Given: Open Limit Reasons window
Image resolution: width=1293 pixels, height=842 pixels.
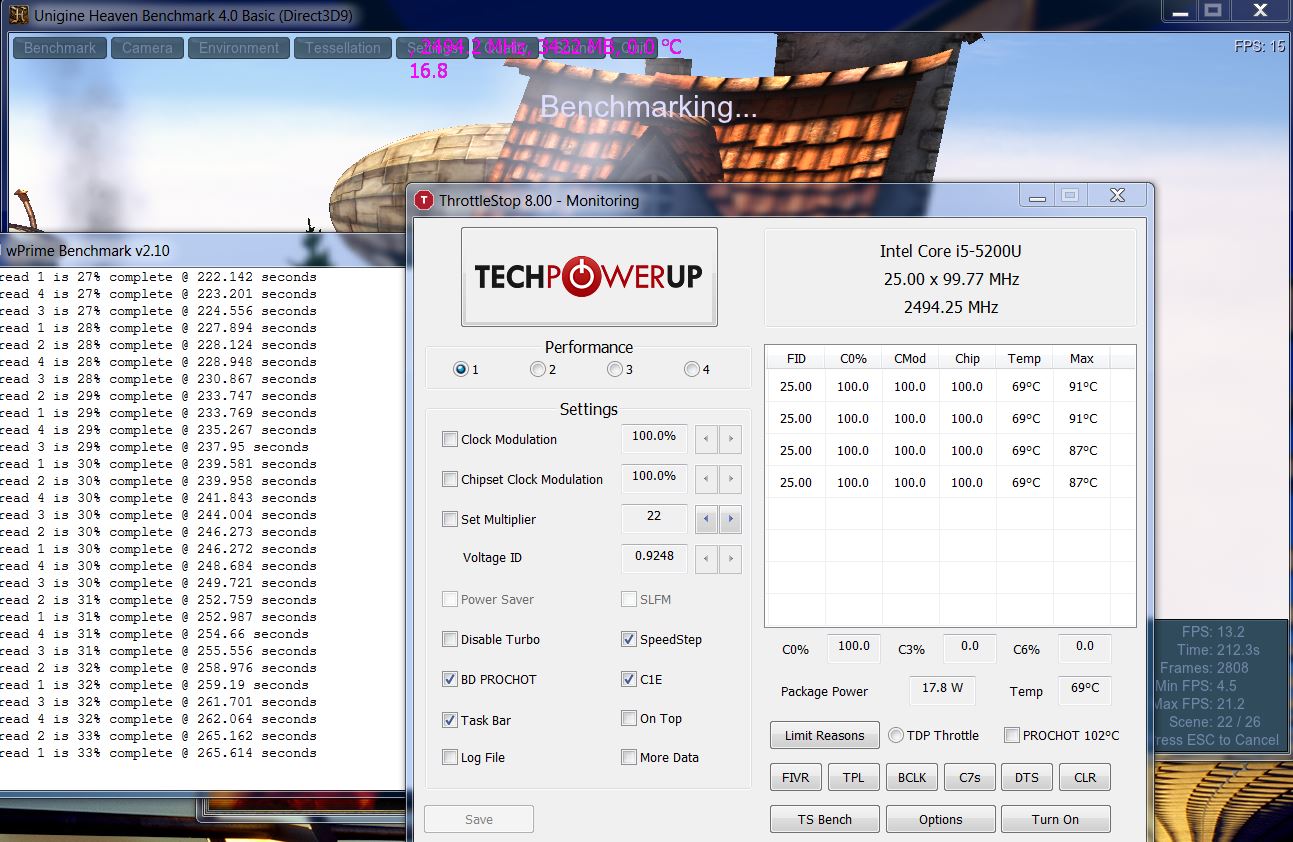Looking at the screenshot, I should 825,735.
